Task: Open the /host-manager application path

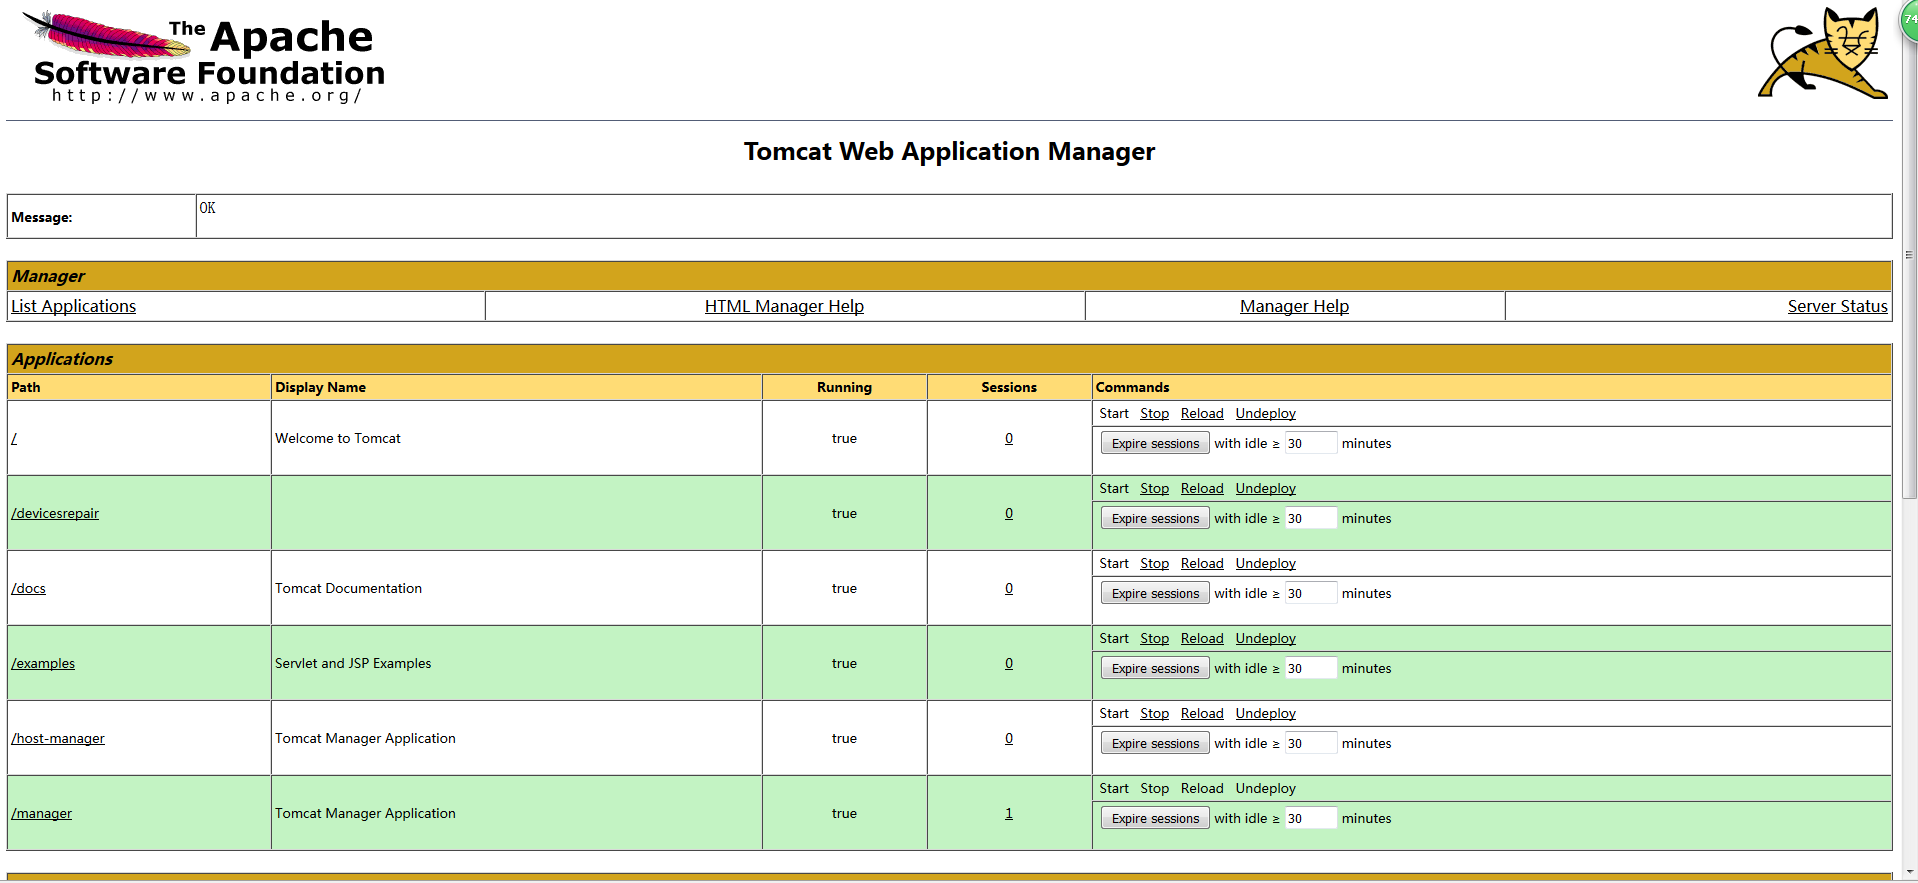Action: pyautogui.click(x=58, y=738)
